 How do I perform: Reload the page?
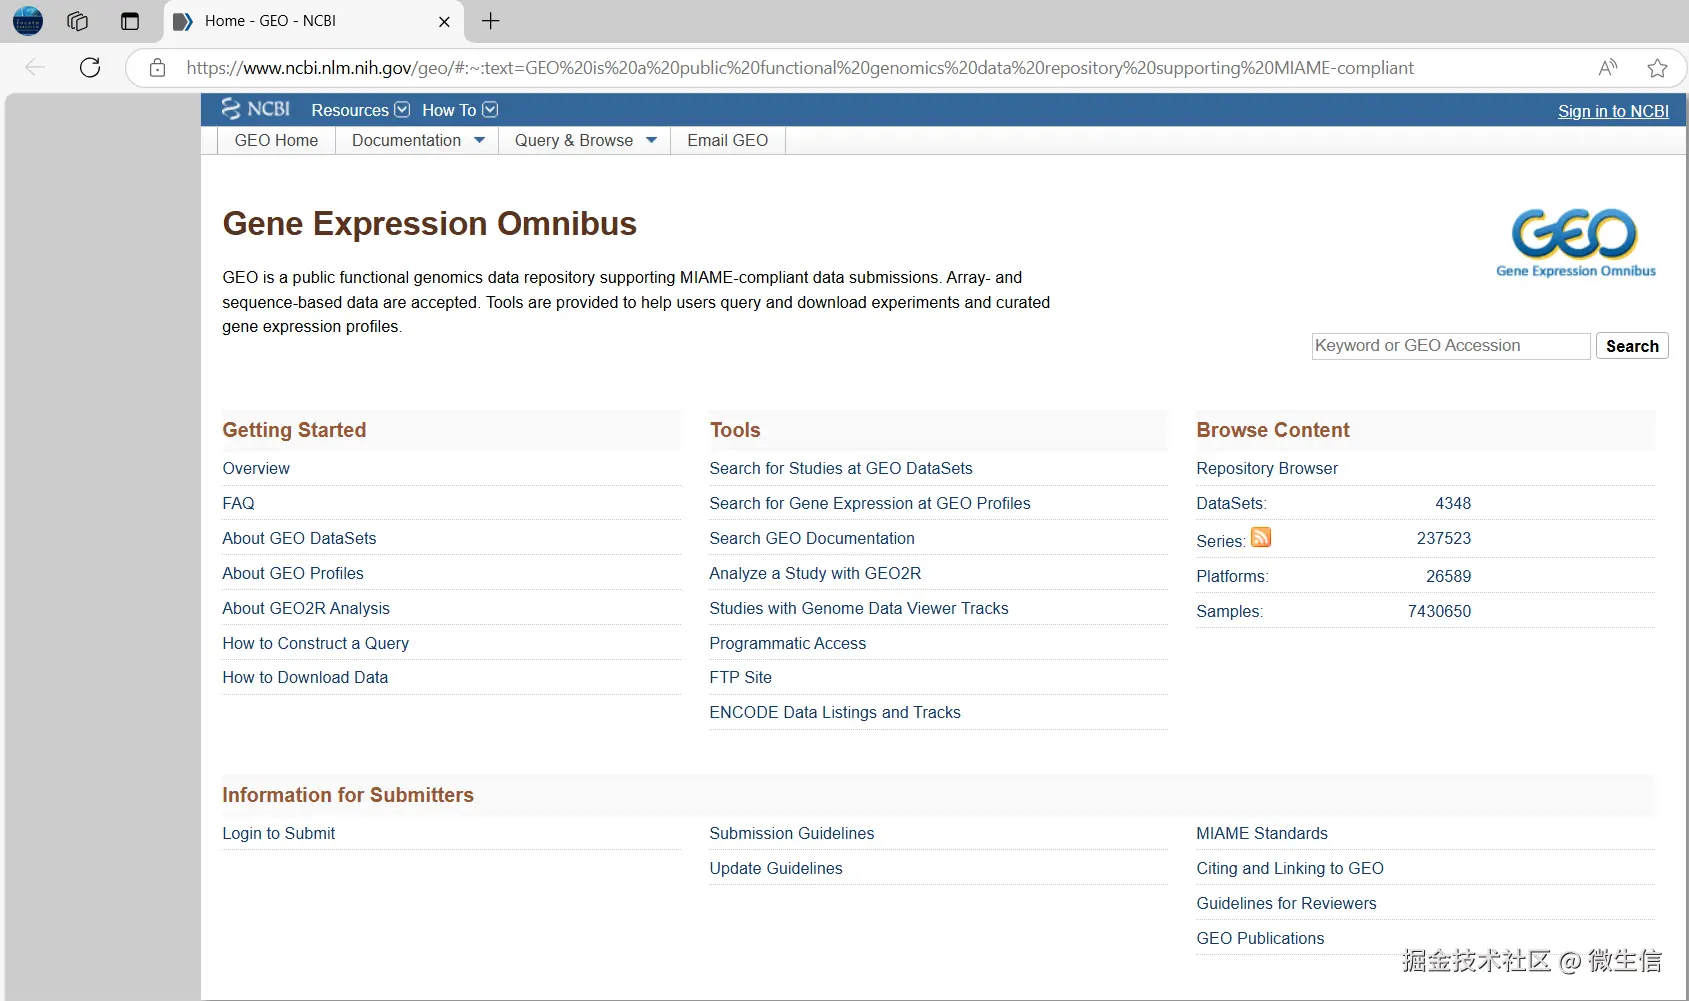[90, 67]
